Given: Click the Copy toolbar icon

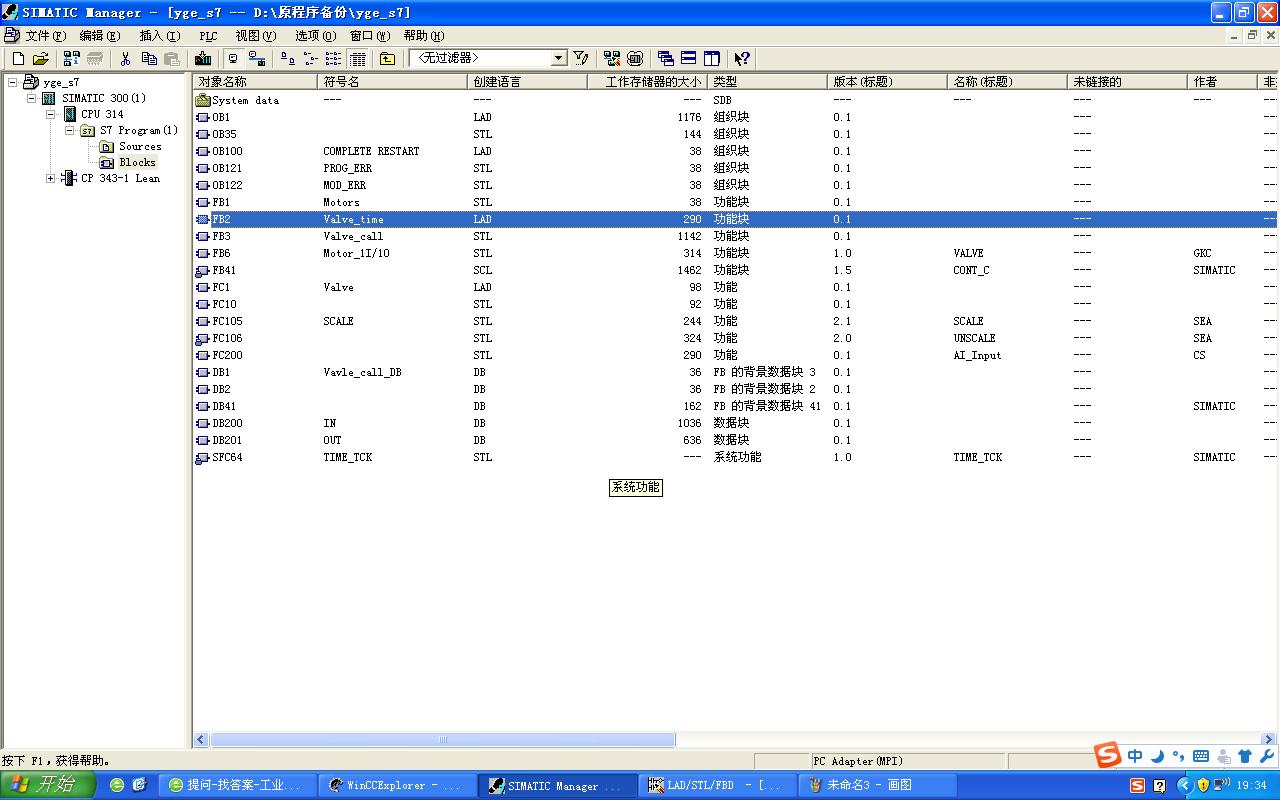Looking at the screenshot, I should click(x=149, y=59).
